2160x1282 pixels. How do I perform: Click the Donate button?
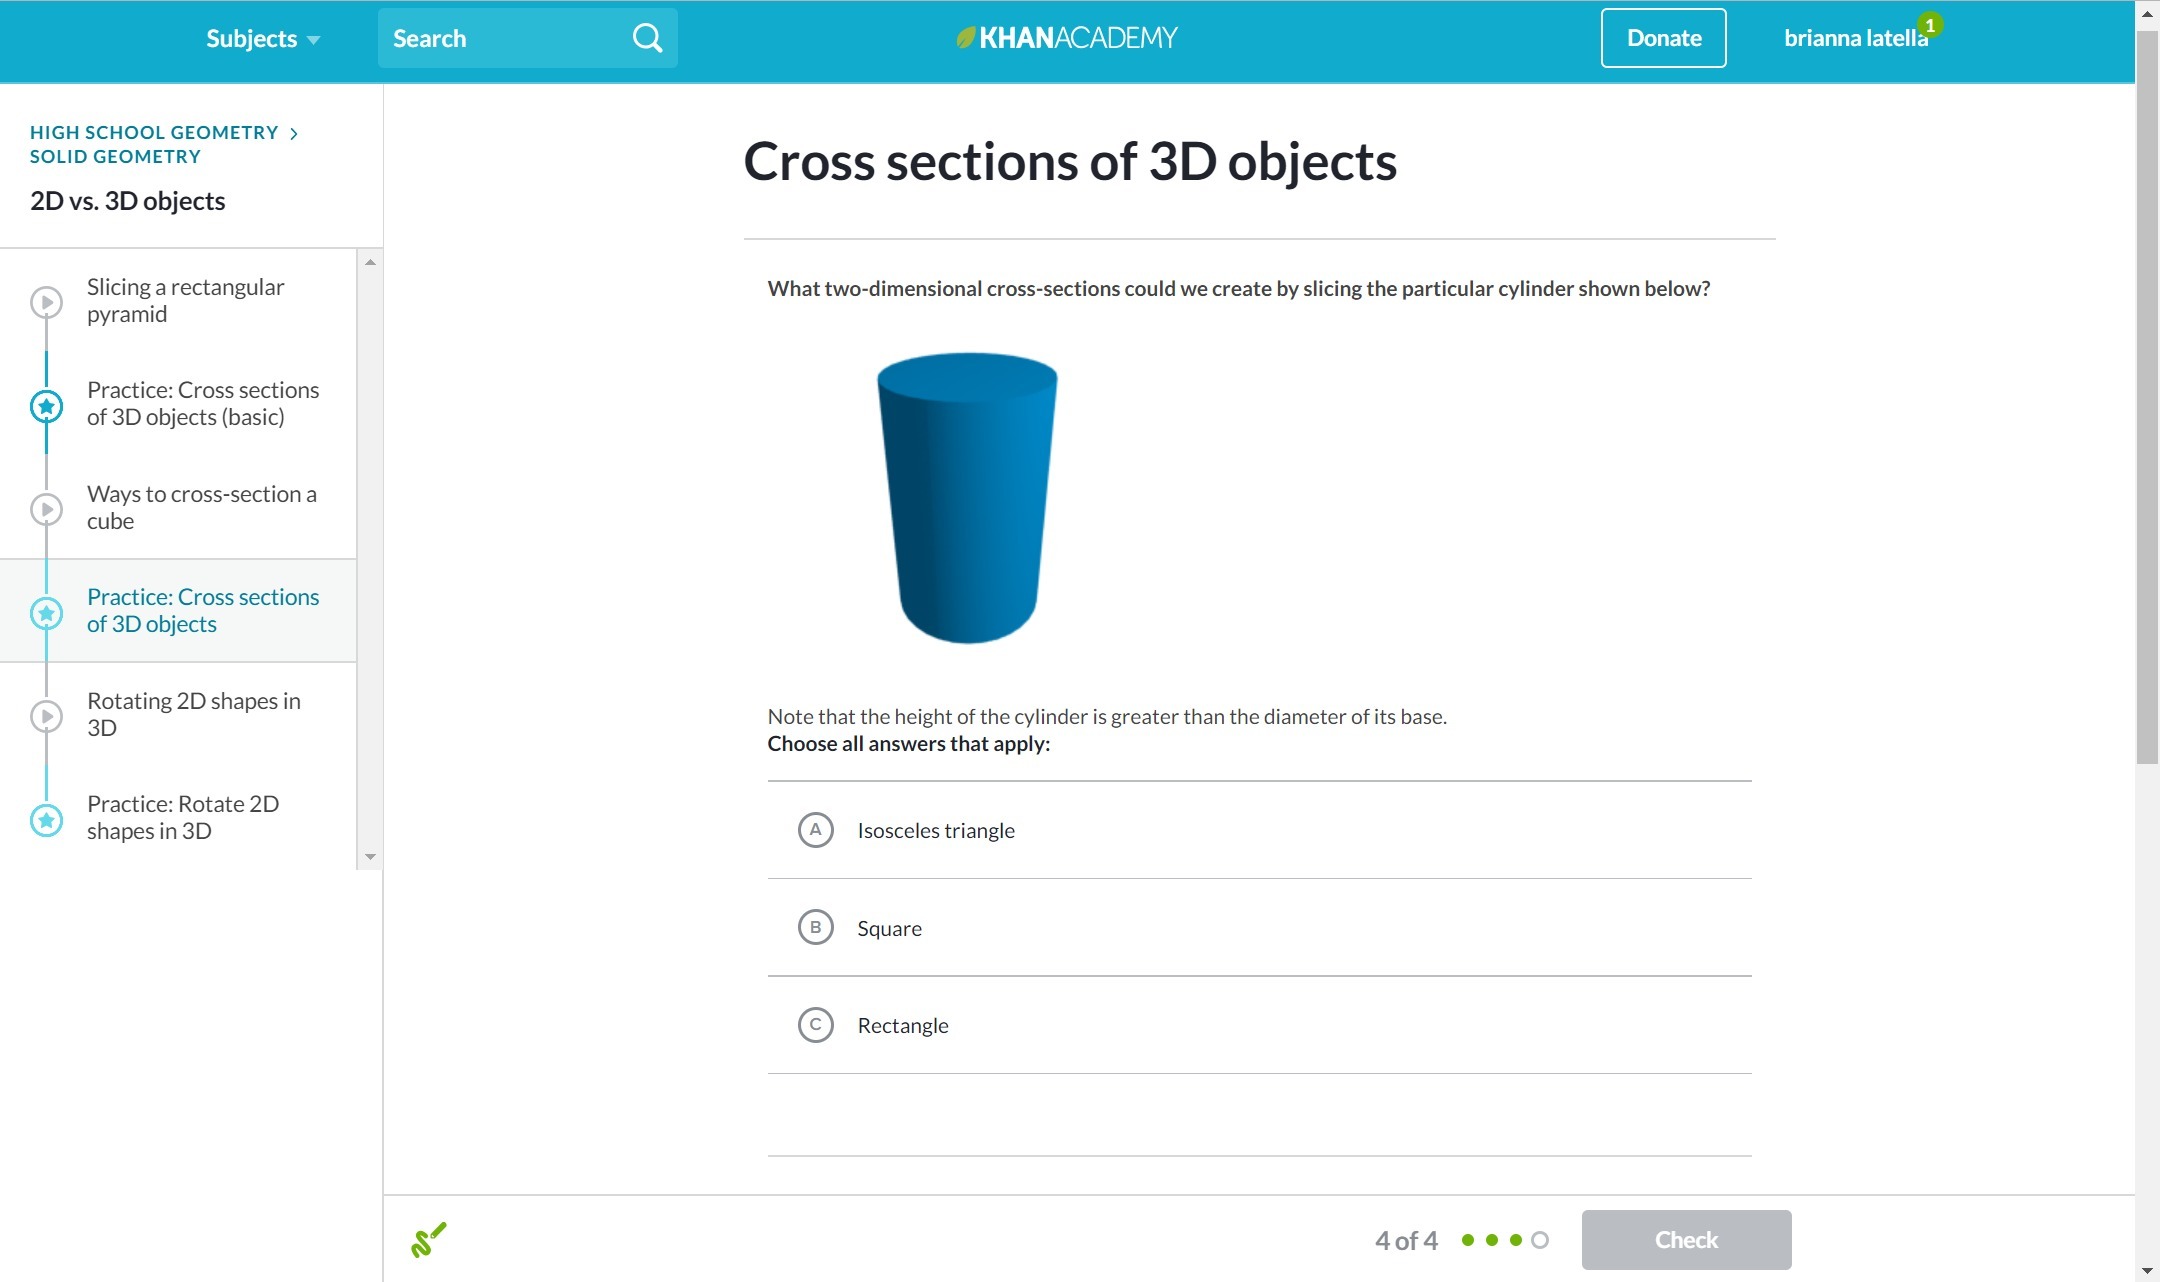[x=1663, y=38]
